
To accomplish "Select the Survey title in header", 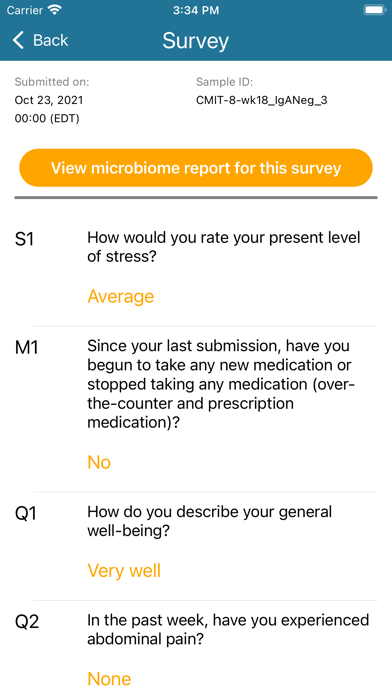I will (x=196, y=40).
